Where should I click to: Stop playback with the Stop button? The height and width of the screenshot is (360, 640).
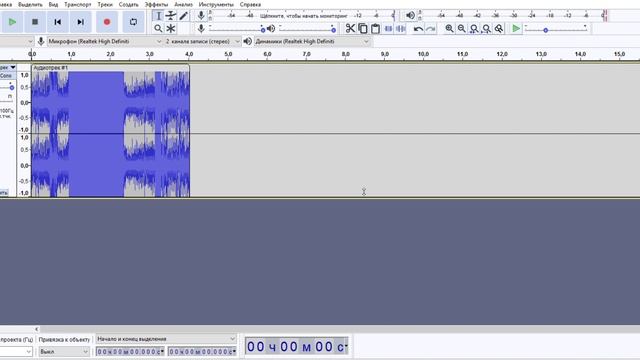35,22
